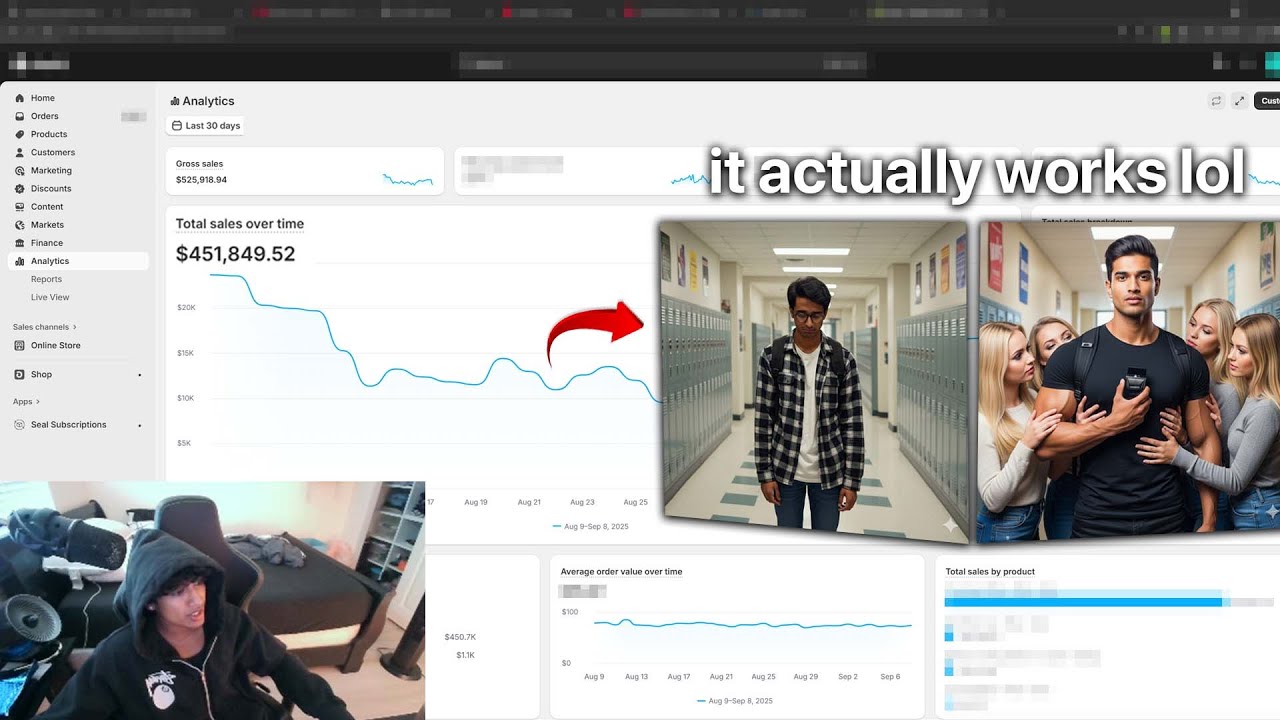Image resolution: width=1280 pixels, height=720 pixels.
Task: Open the Last 30 days date picker
Action: tap(206, 126)
